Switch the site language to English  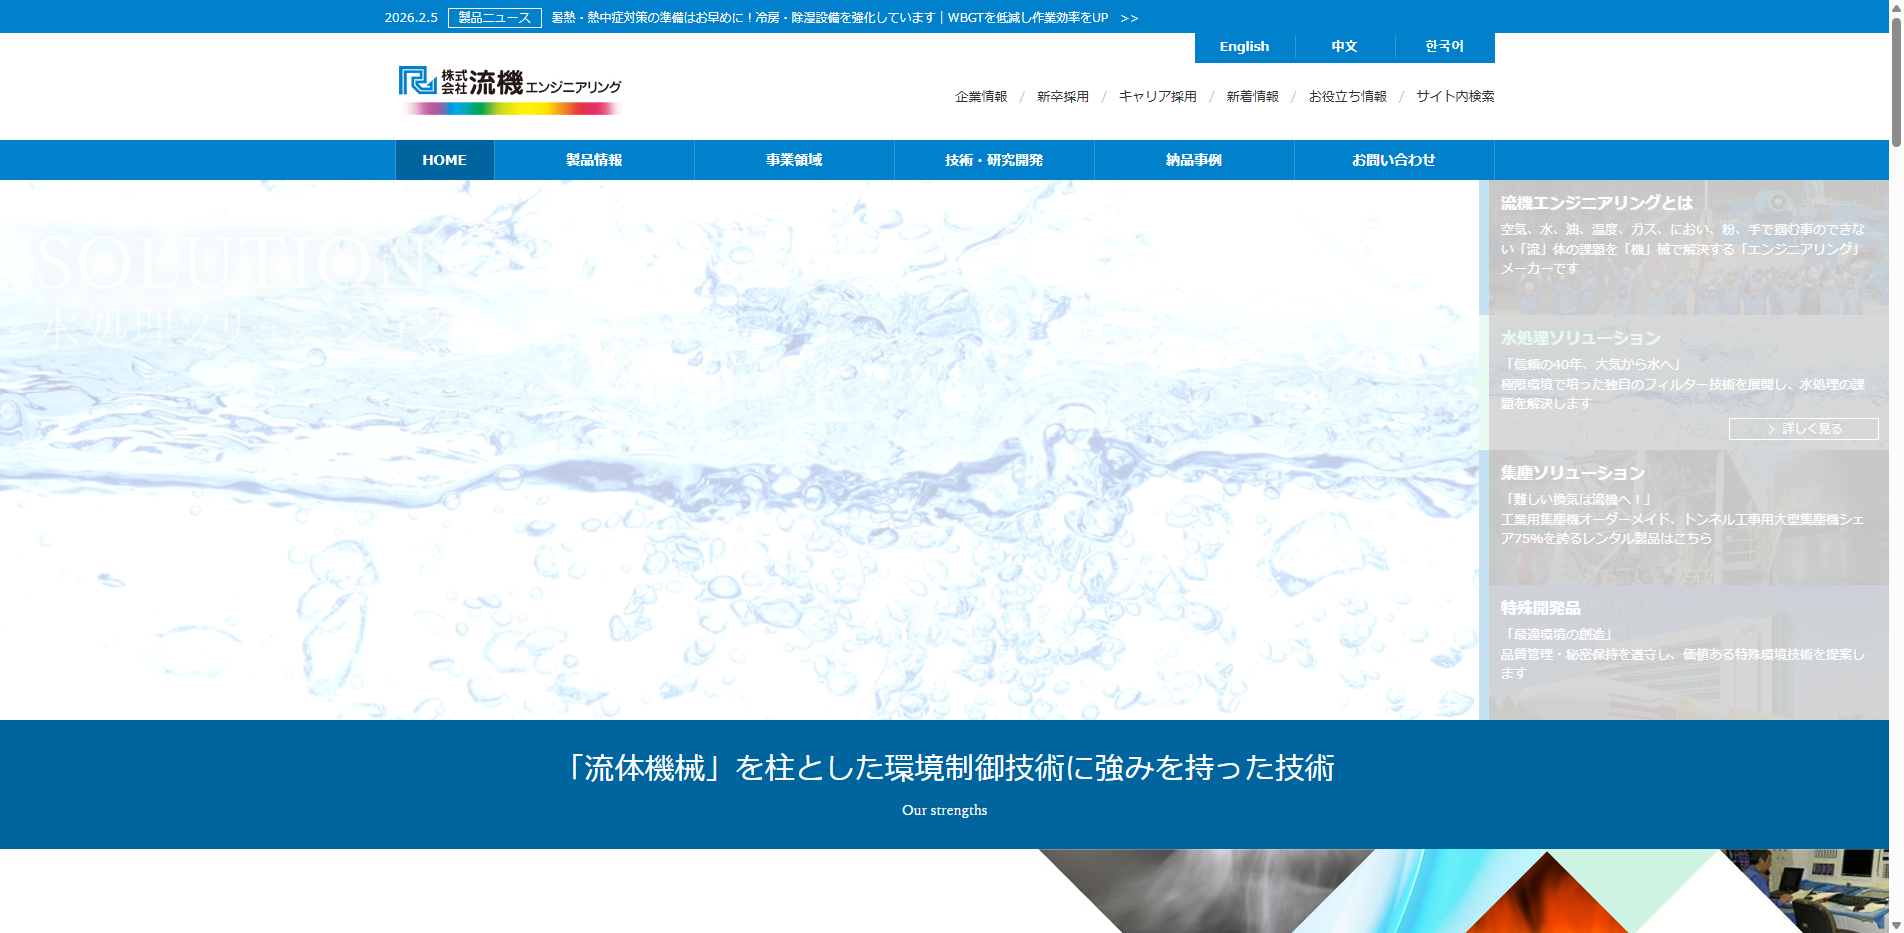[1244, 47]
